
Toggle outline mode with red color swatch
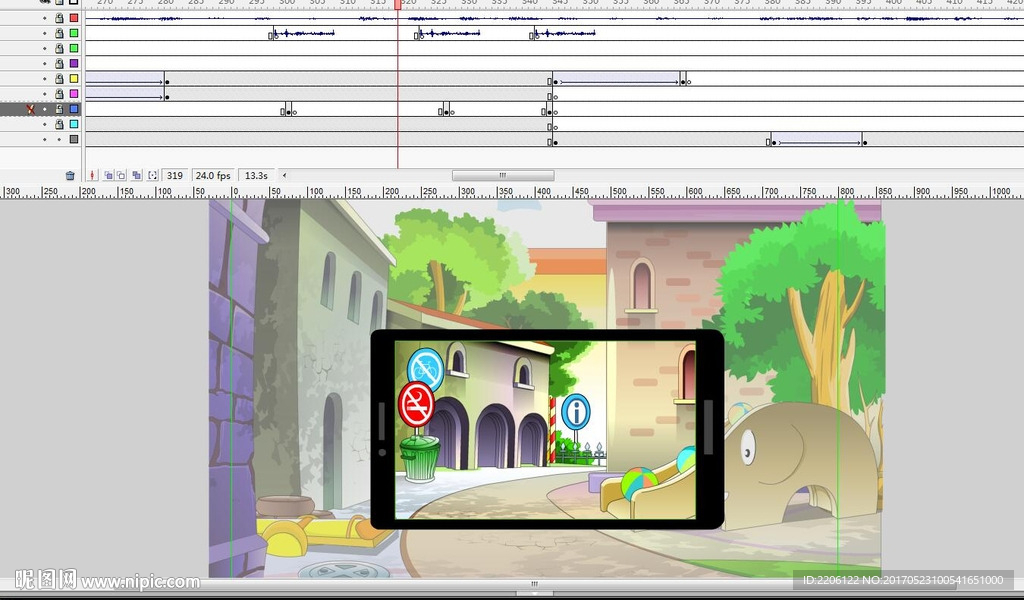pyautogui.click(x=74, y=18)
